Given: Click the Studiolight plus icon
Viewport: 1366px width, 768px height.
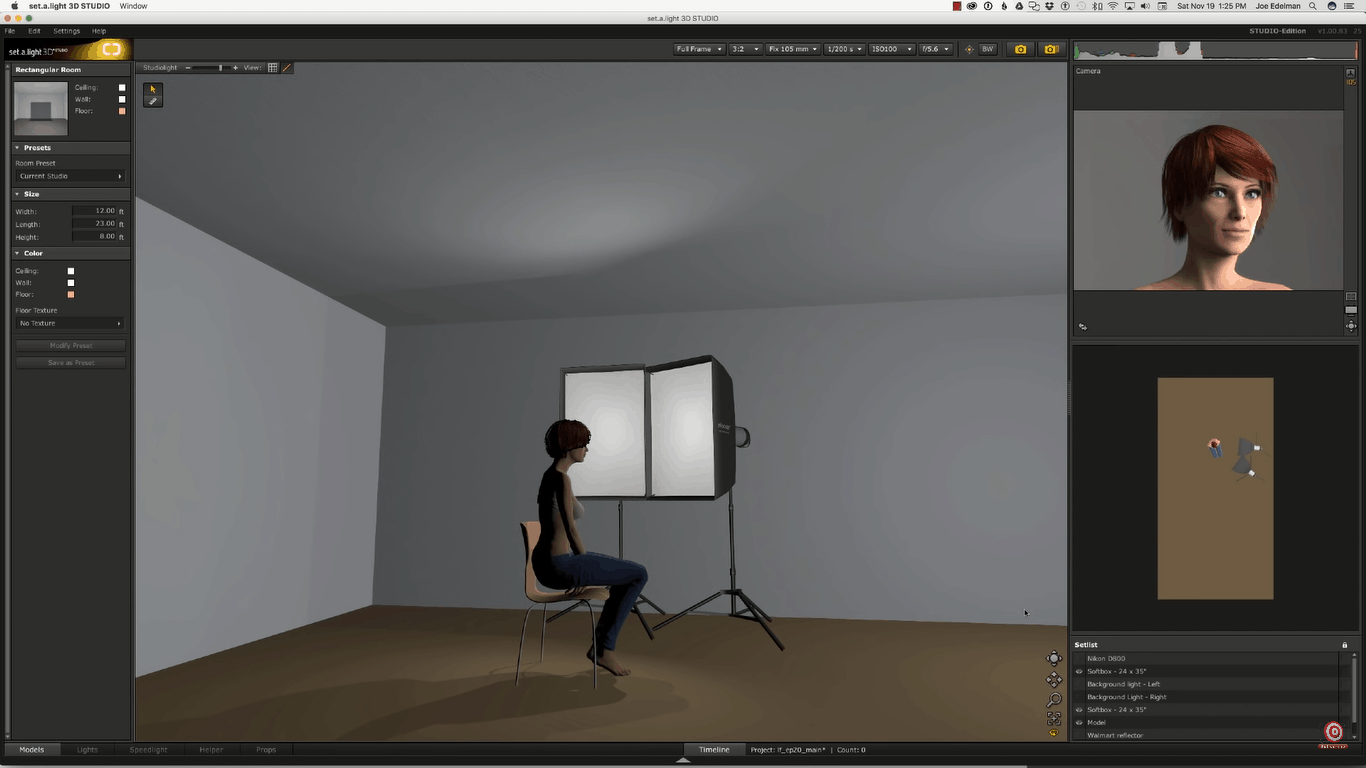Looking at the screenshot, I should (x=235, y=68).
